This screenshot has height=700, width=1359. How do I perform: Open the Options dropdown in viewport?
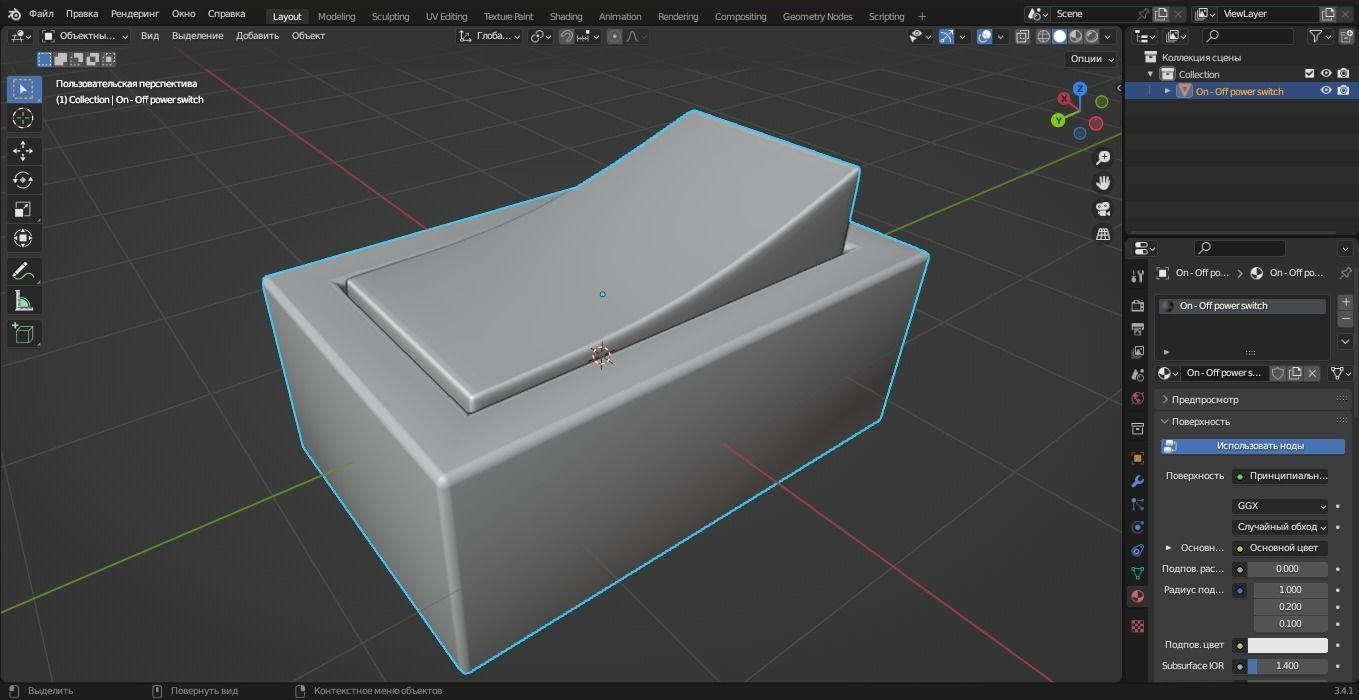coord(1091,59)
